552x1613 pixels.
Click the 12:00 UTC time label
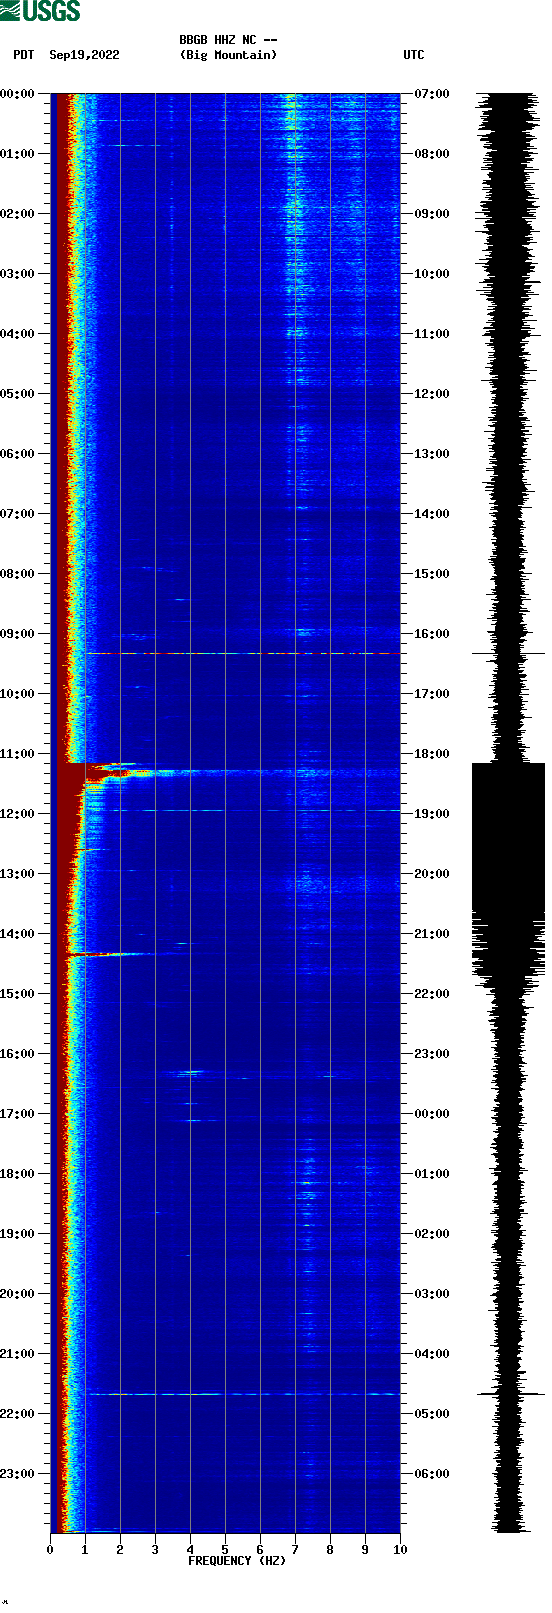point(432,394)
